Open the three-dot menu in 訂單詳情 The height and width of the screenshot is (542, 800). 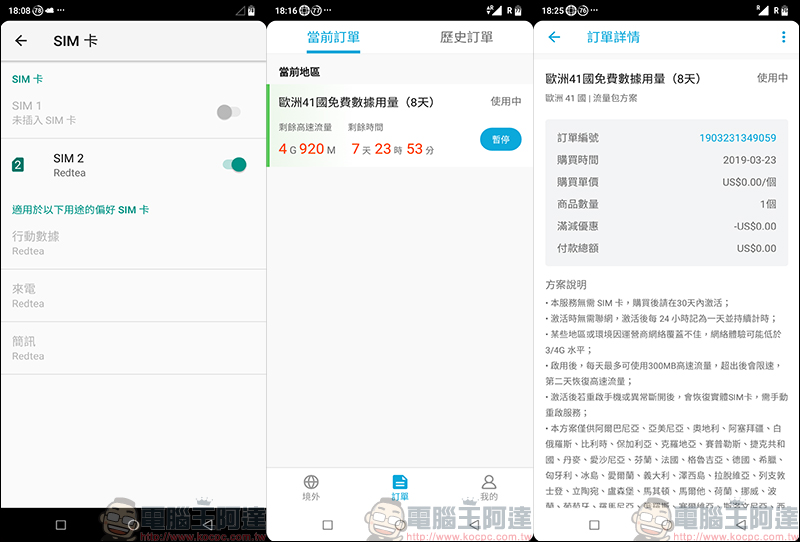(x=783, y=37)
